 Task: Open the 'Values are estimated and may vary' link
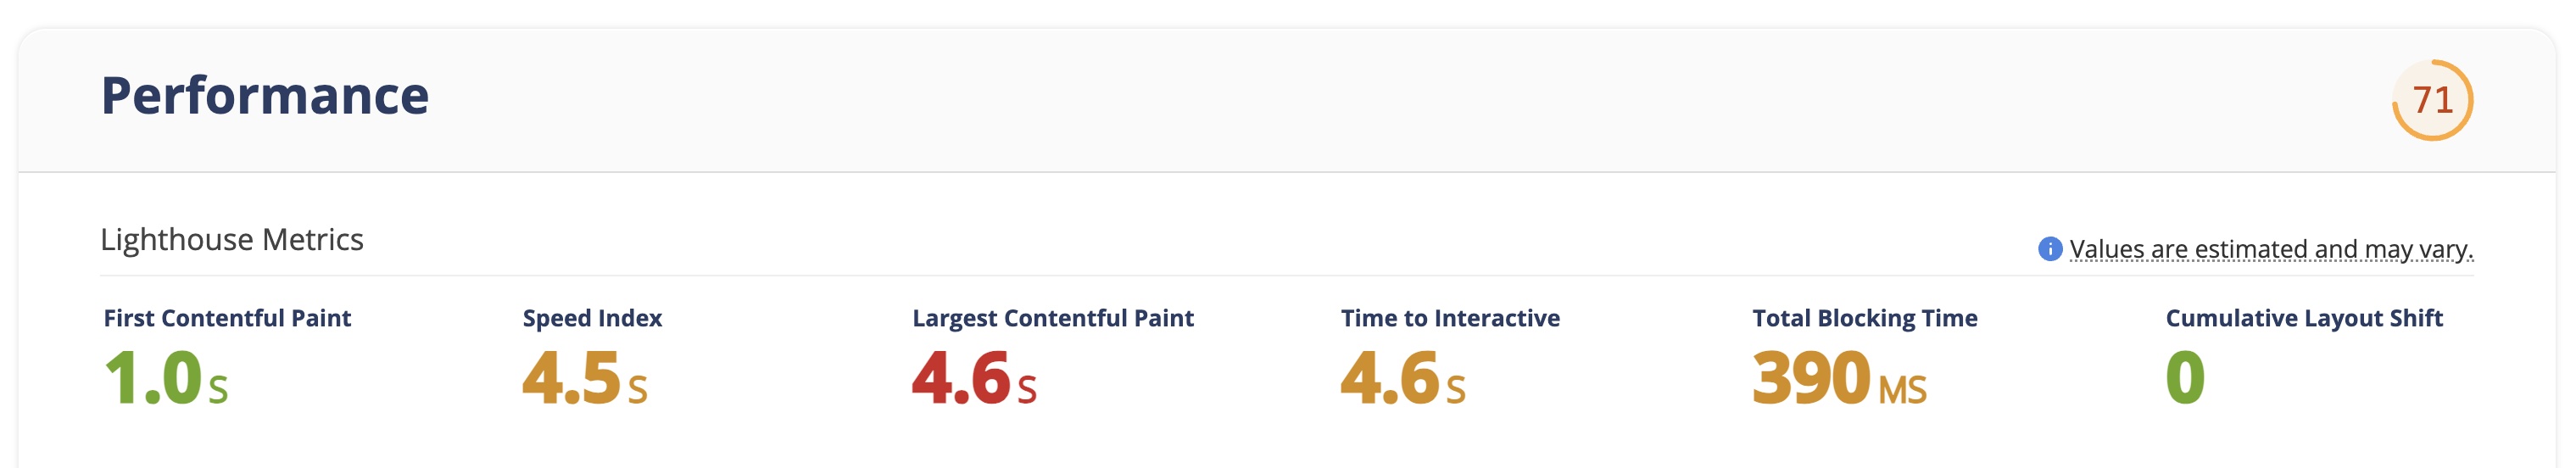pos(2271,249)
